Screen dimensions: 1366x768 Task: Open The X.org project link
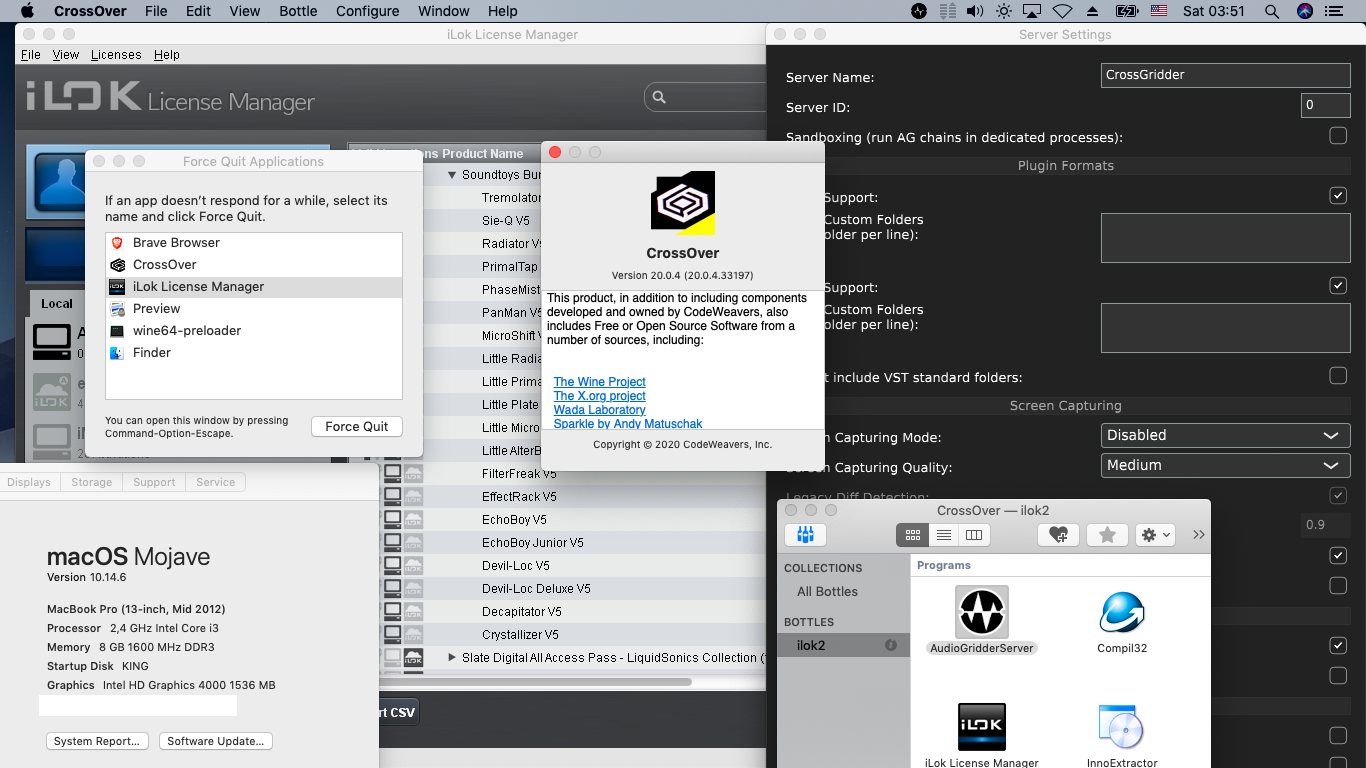600,396
